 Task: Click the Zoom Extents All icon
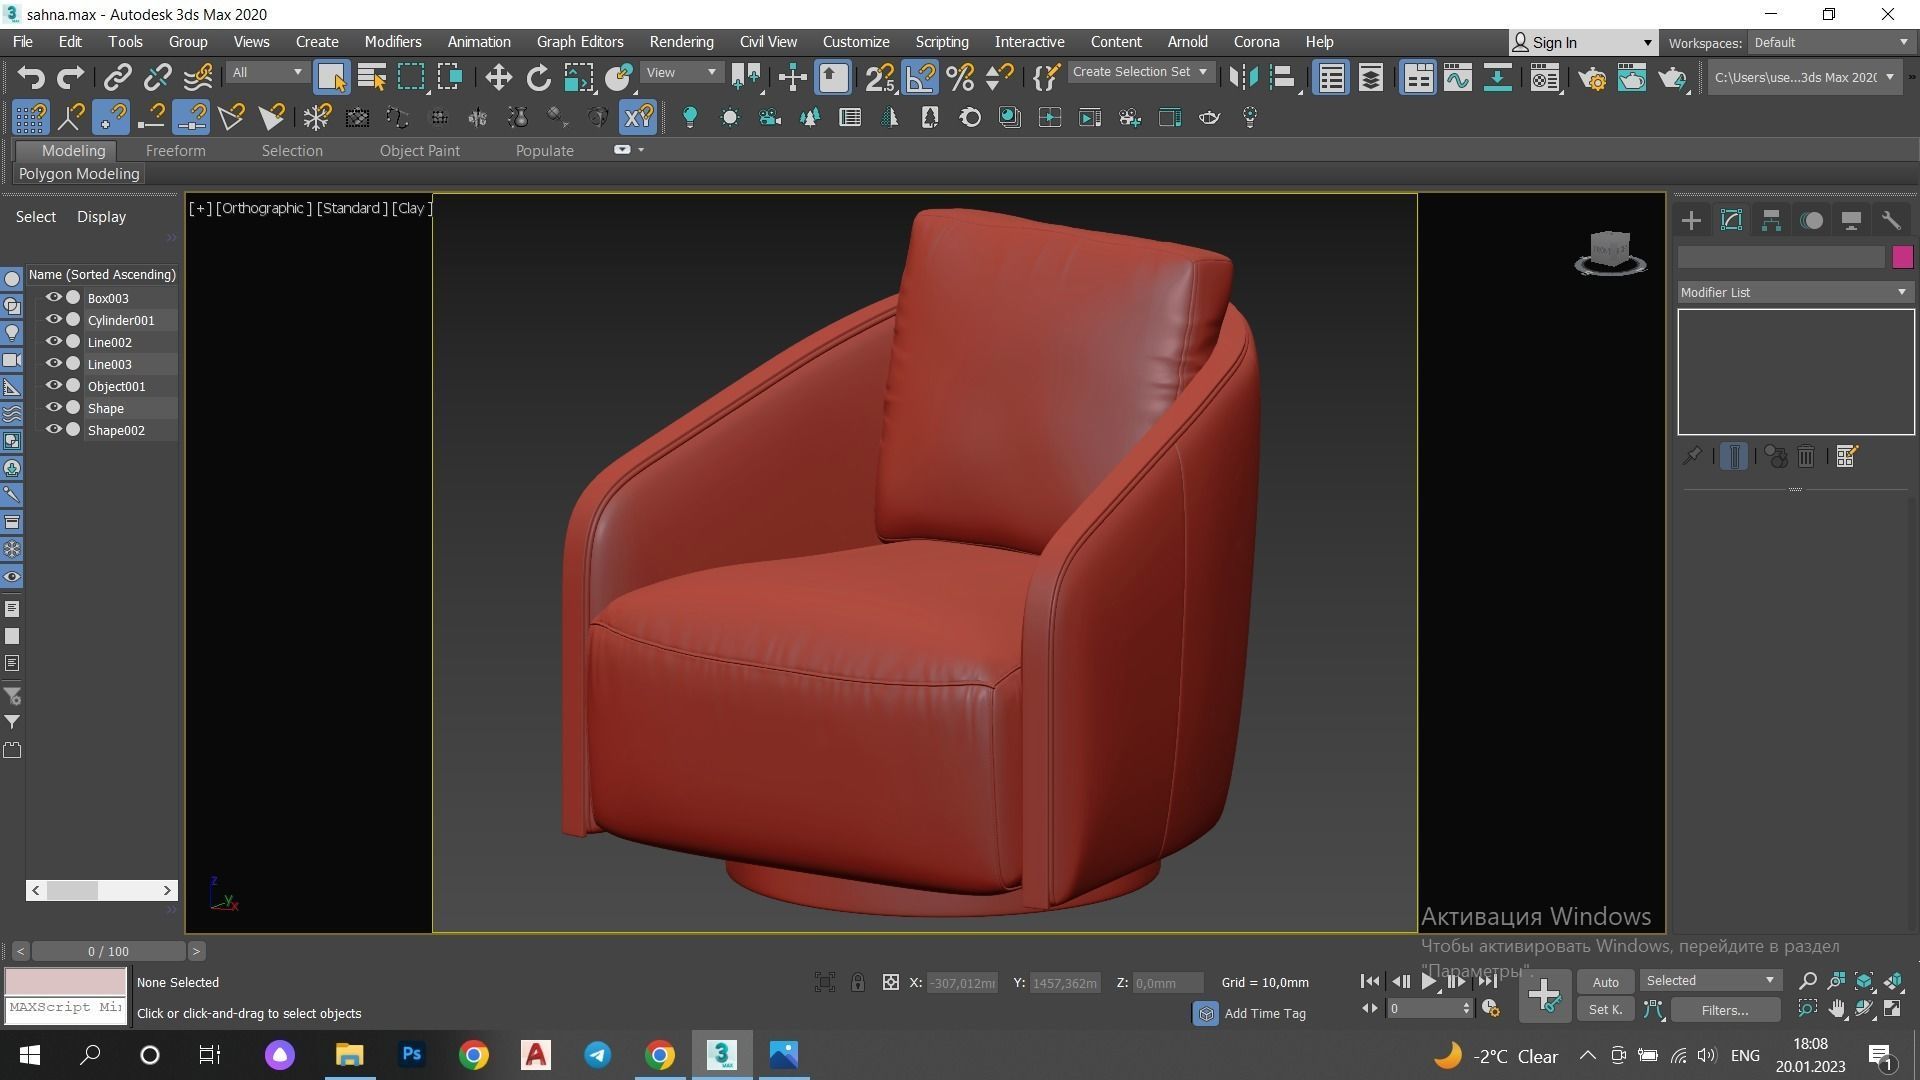pos(1893,982)
